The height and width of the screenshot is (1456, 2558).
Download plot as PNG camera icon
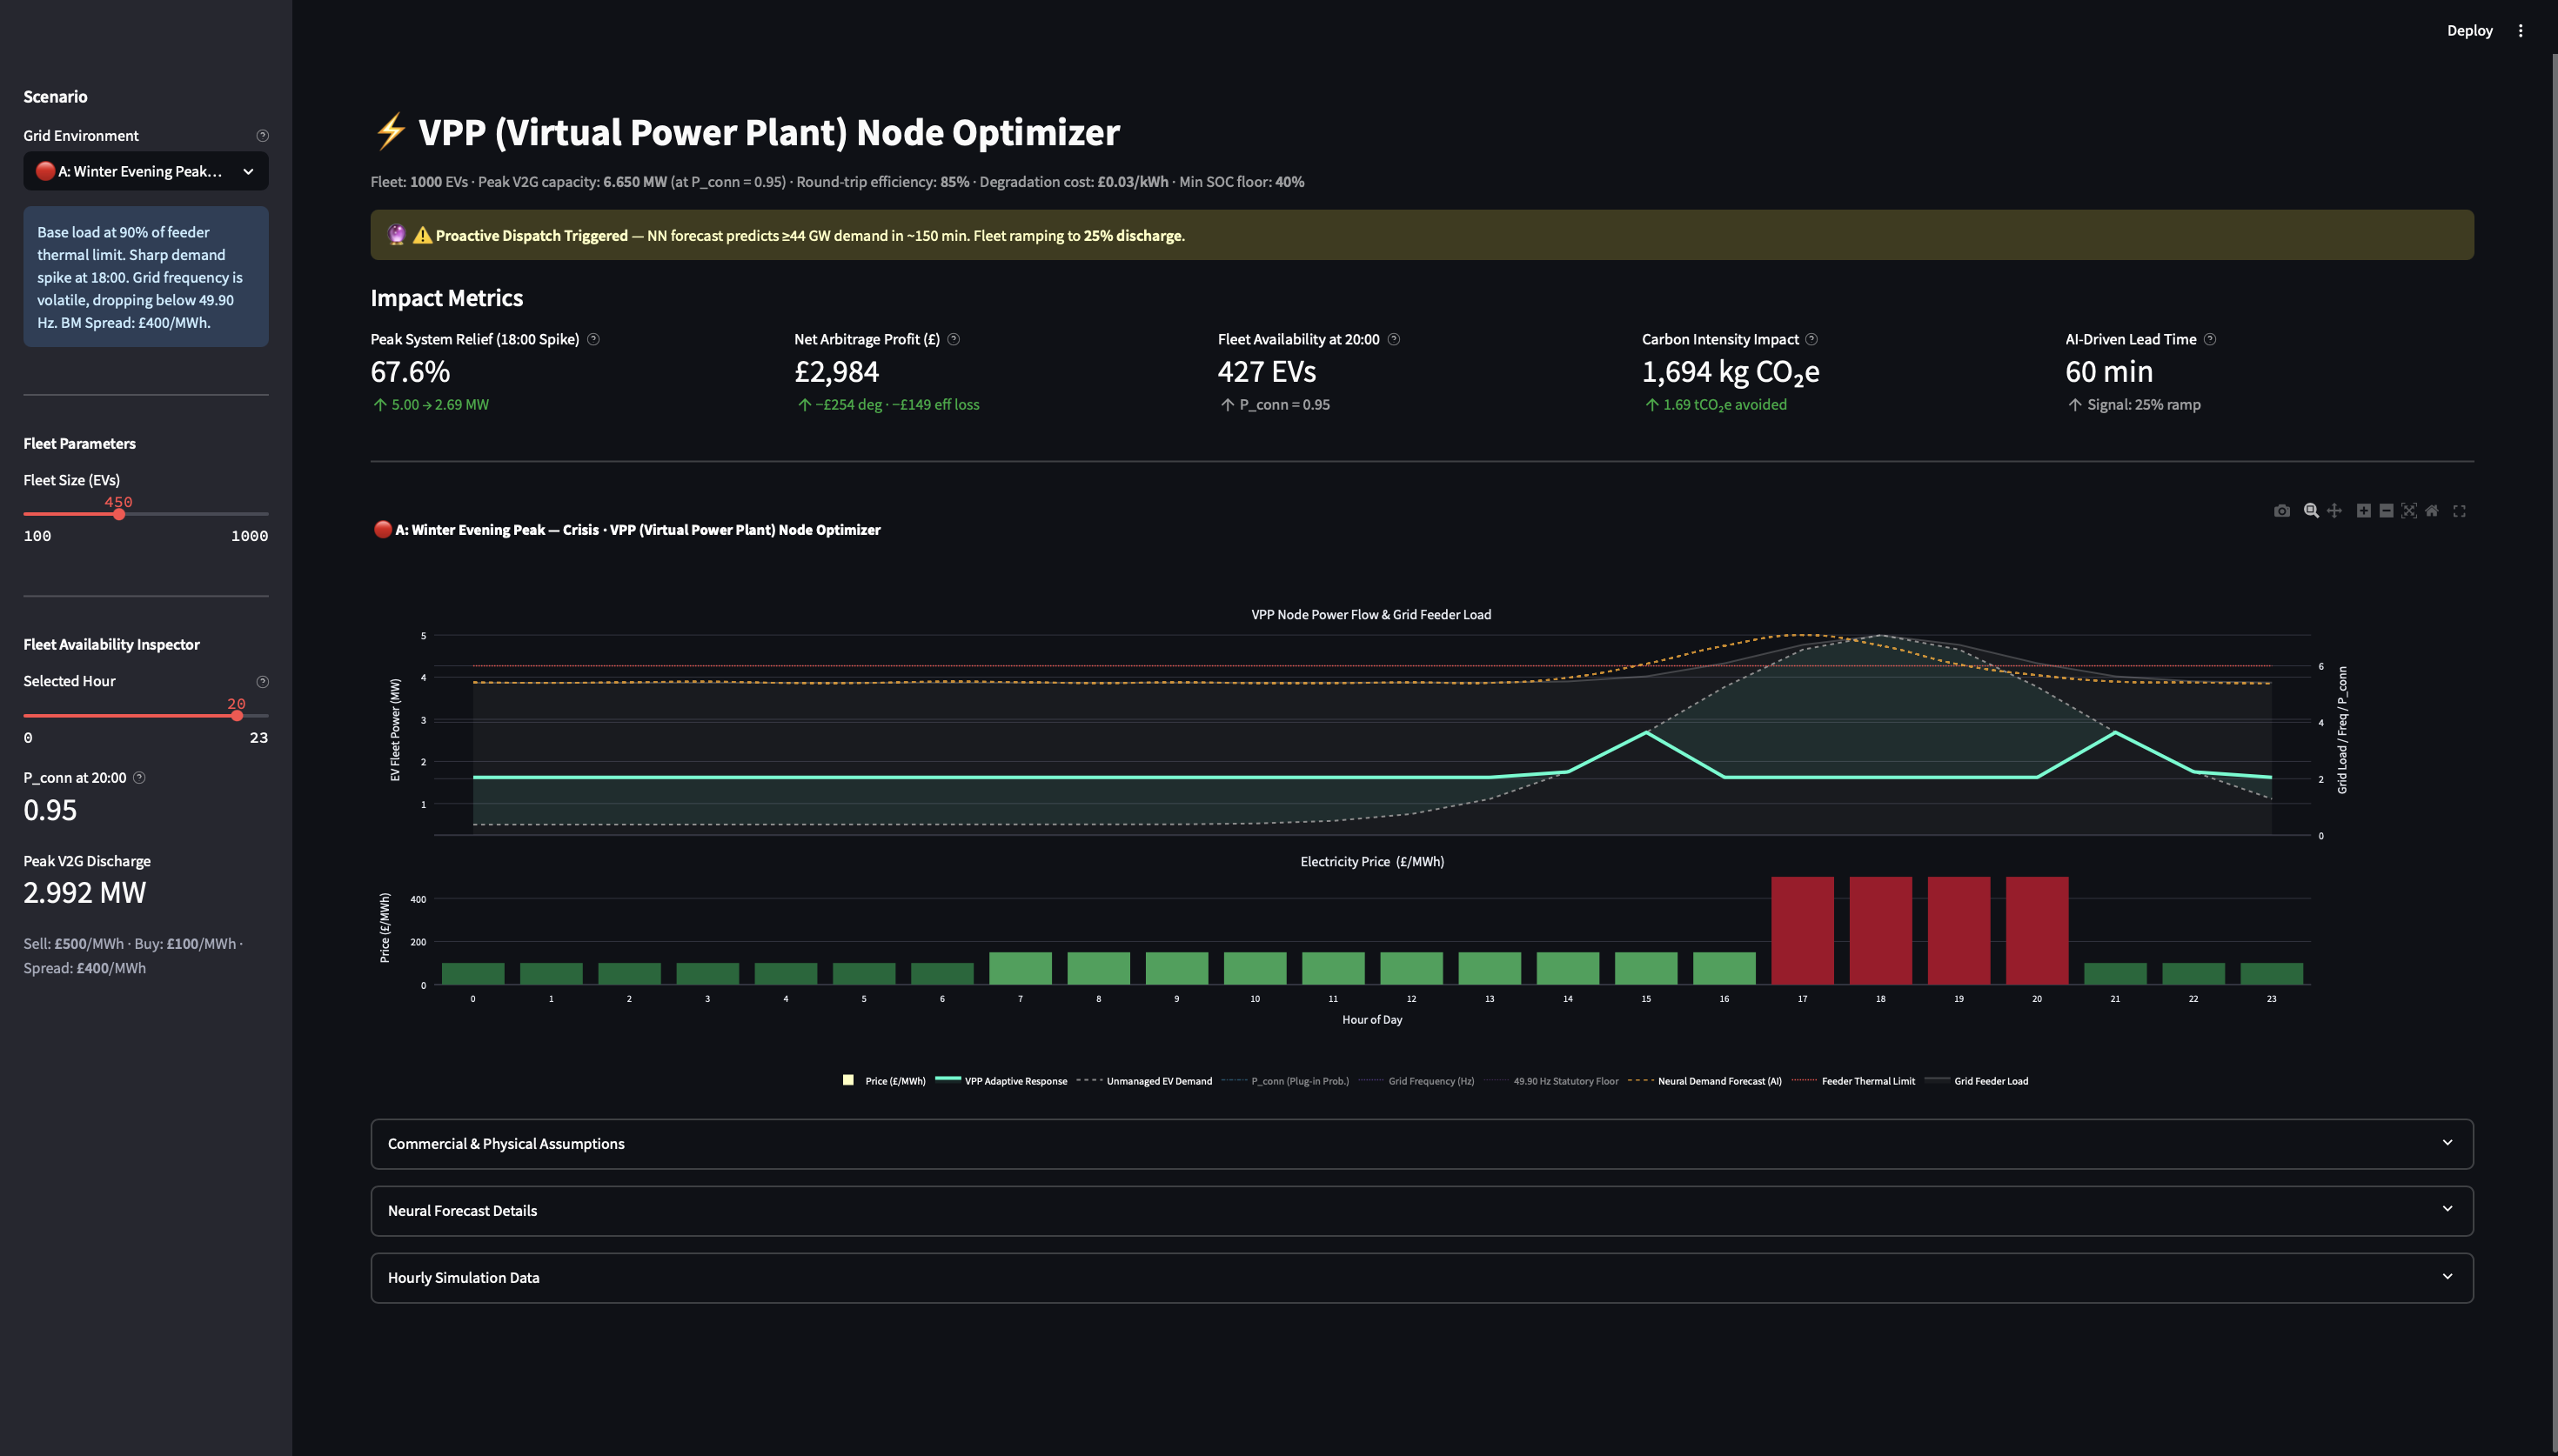pyautogui.click(x=2281, y=511)
